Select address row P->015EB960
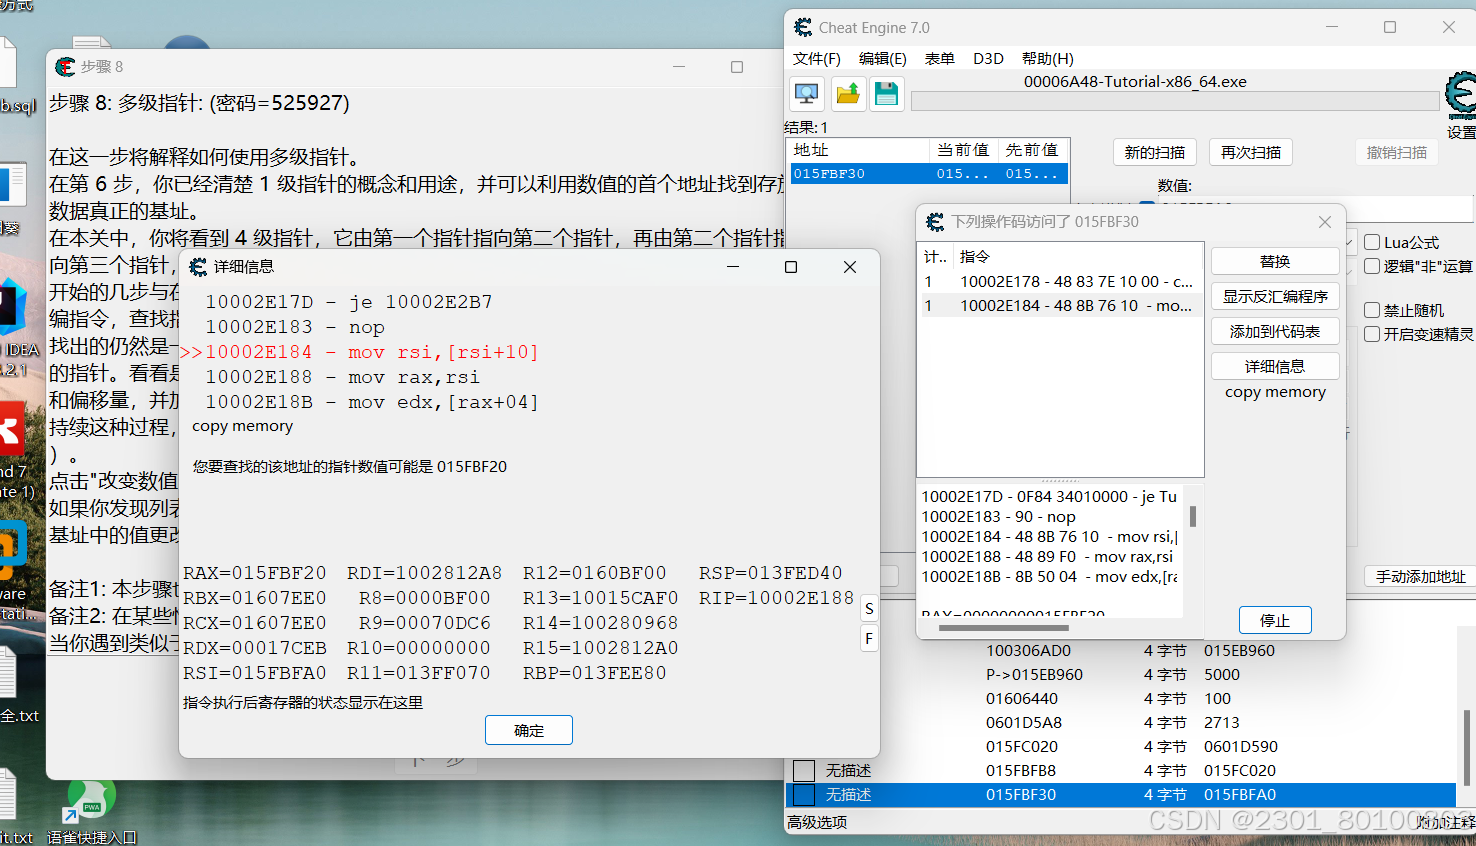1476x846 pixels. coord(1120,675)
